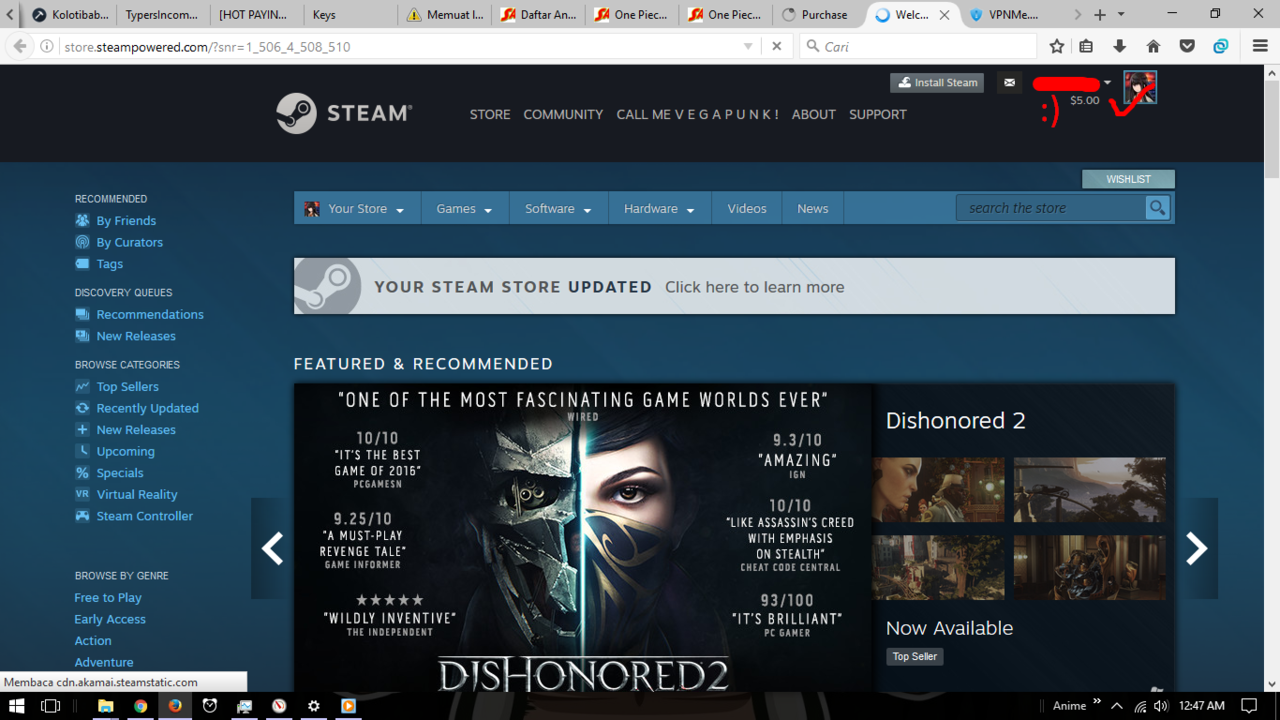View first Dishonored 2 screenshot thumbnail
The width and height of the screenshot is (1280, 720).
click(x=939, y=490)
